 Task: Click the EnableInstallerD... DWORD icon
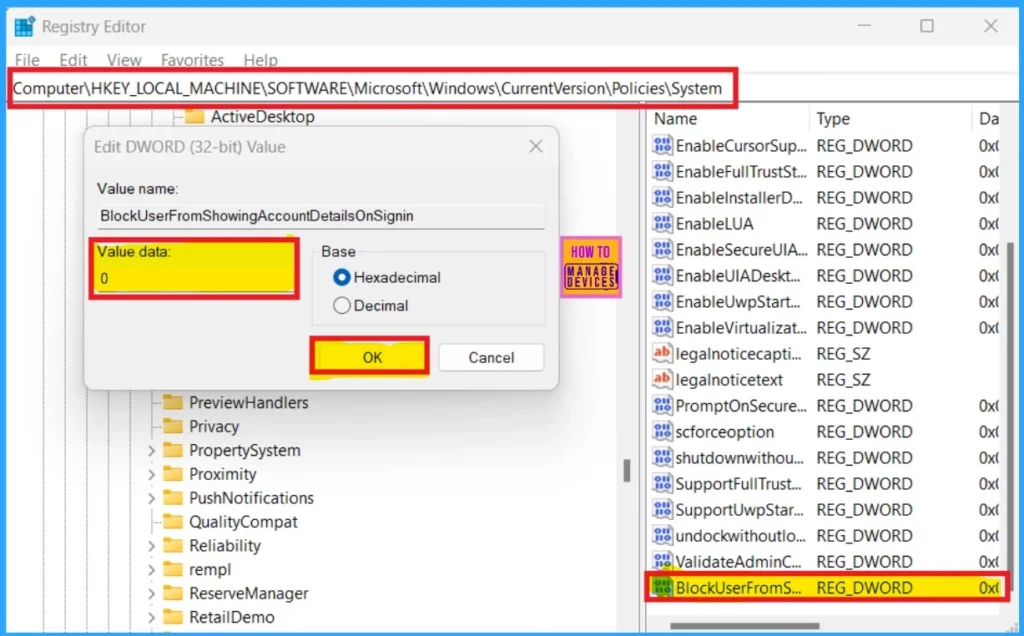point(662,197)
